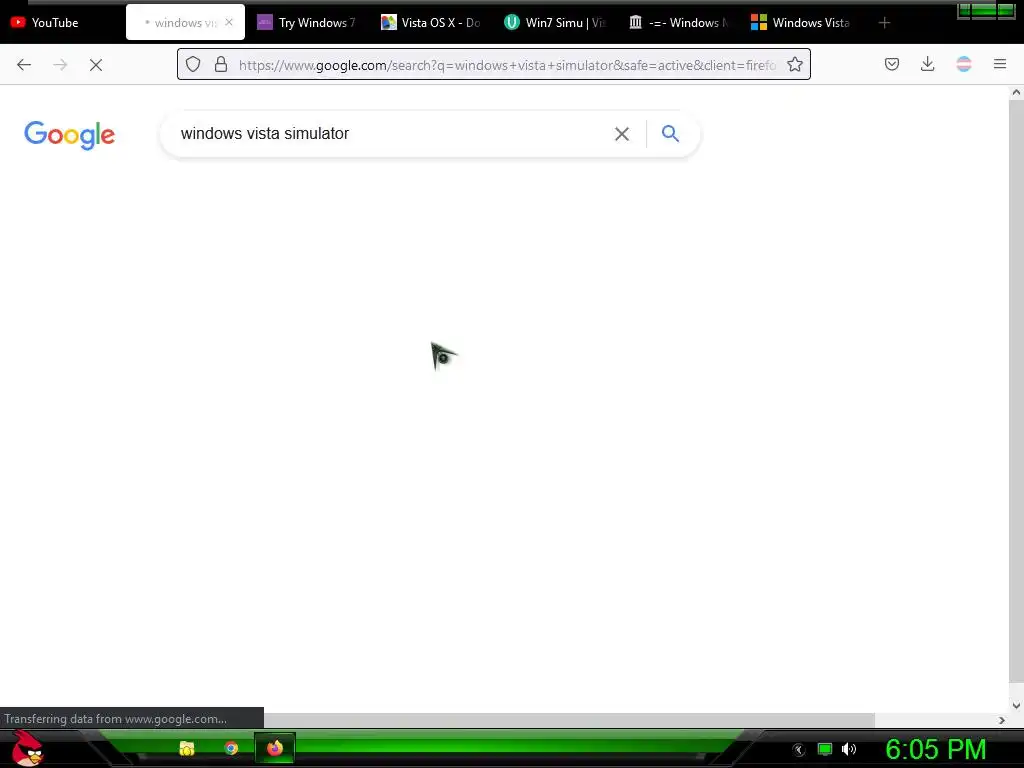Click the Firefox taskbar icon
The height and width of the screenshot is (768, 1024).
point(275,748)
